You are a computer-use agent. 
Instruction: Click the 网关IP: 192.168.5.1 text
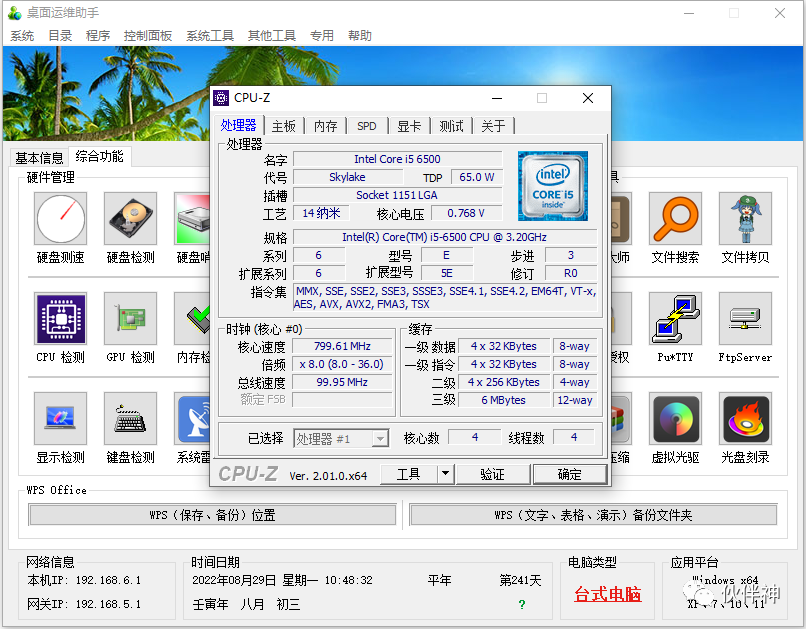point(84,604)
